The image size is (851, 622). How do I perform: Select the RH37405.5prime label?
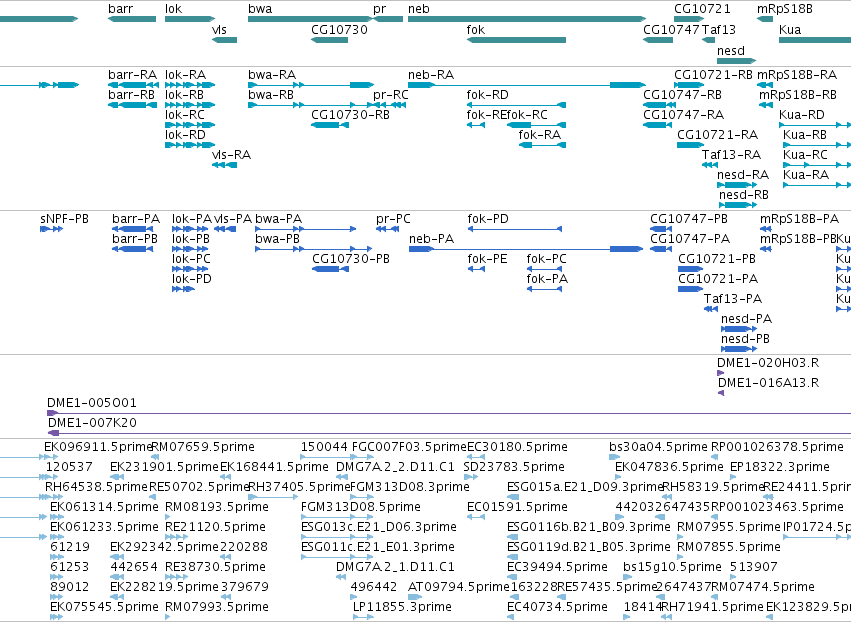[299, 486]
